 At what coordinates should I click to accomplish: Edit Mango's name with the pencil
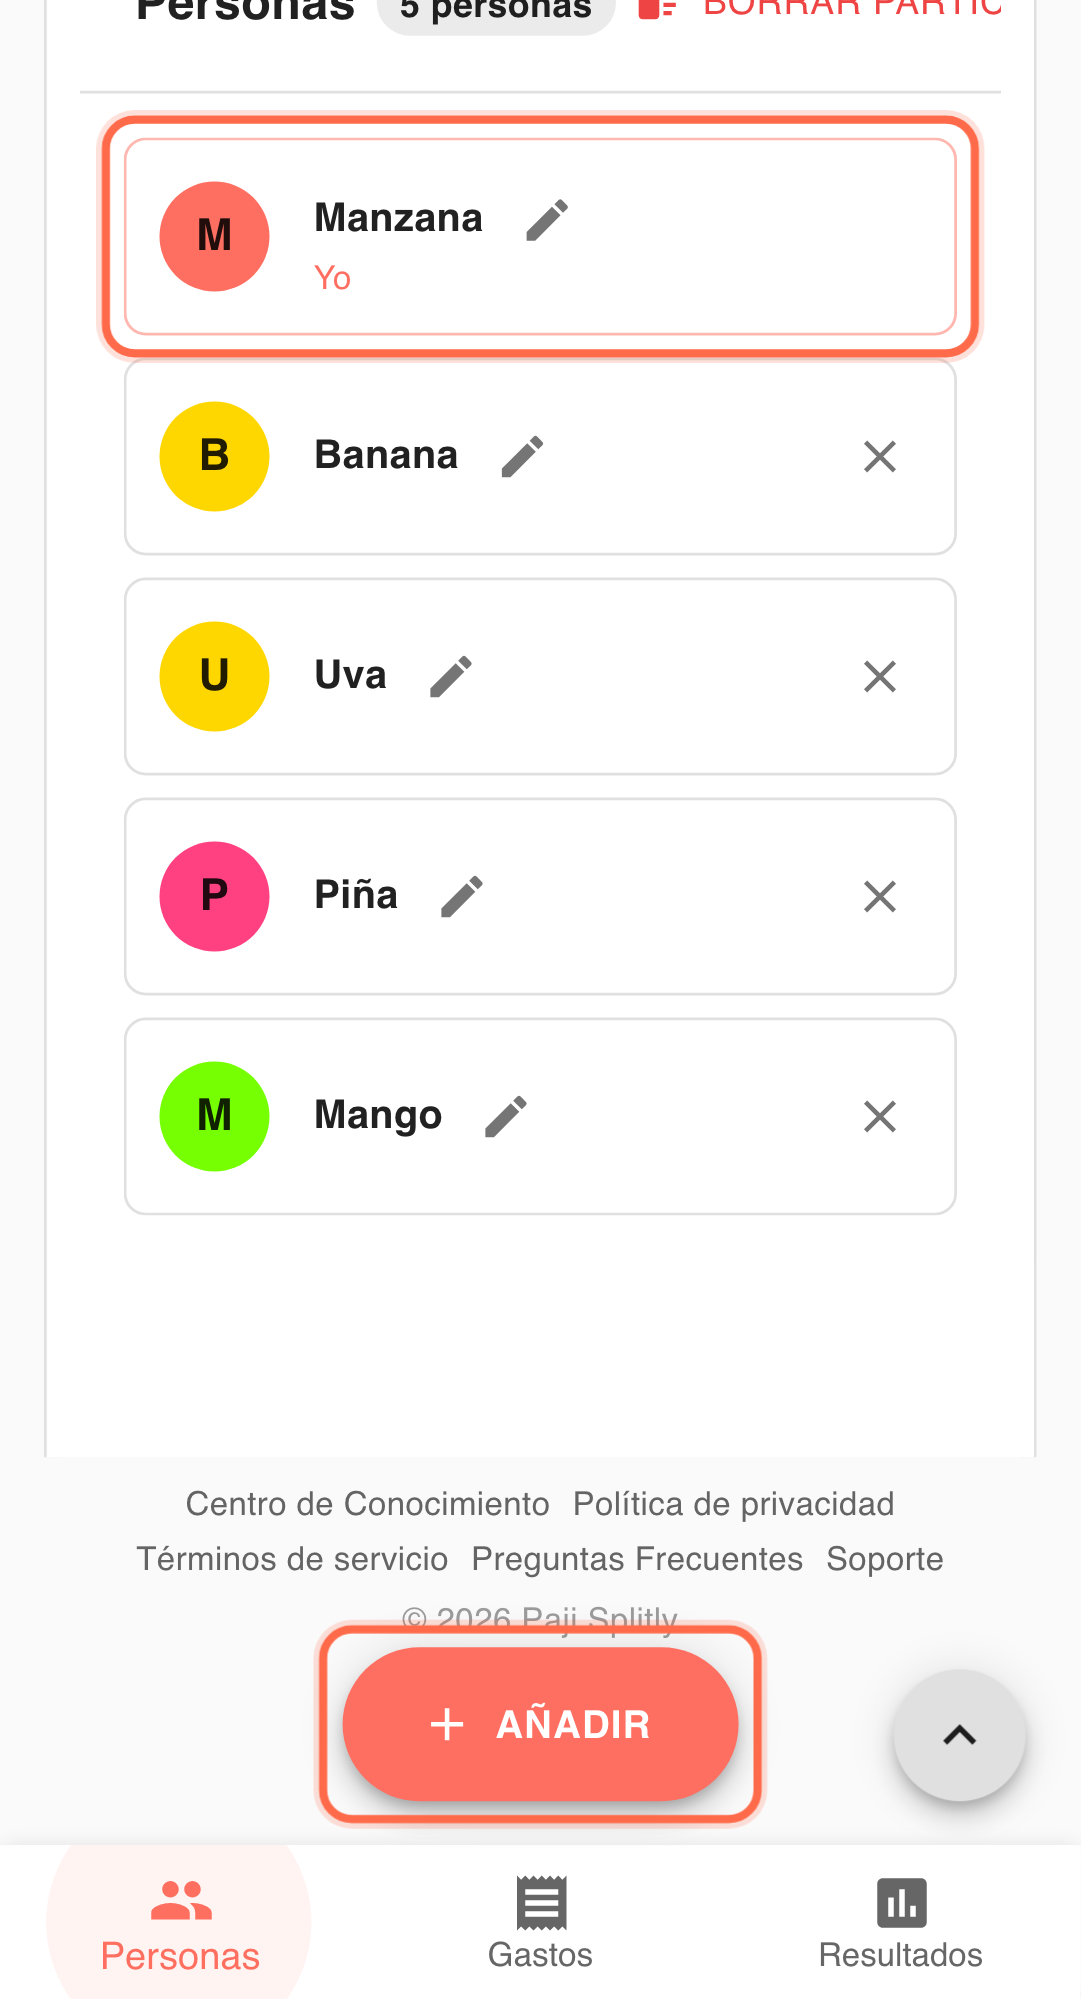point(506,1117)
